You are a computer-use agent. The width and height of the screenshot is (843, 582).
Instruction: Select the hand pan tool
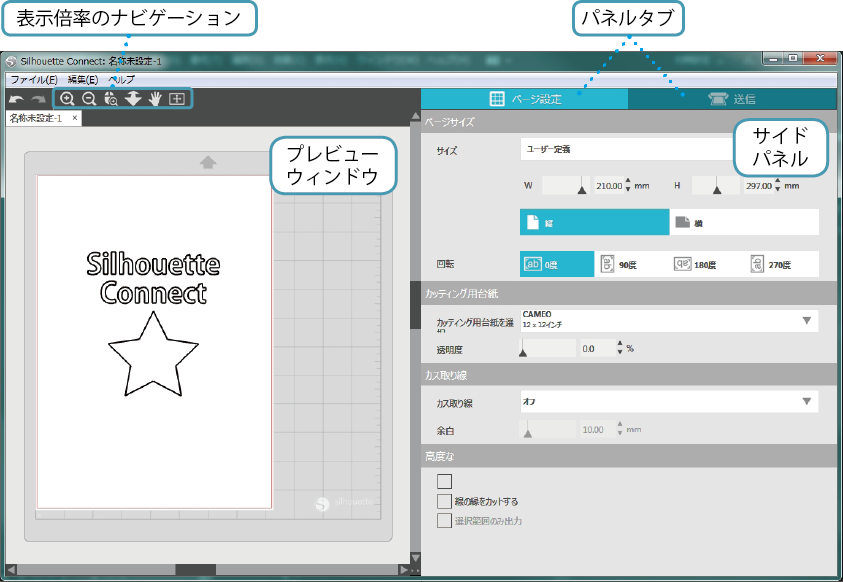tap(155, 99)
